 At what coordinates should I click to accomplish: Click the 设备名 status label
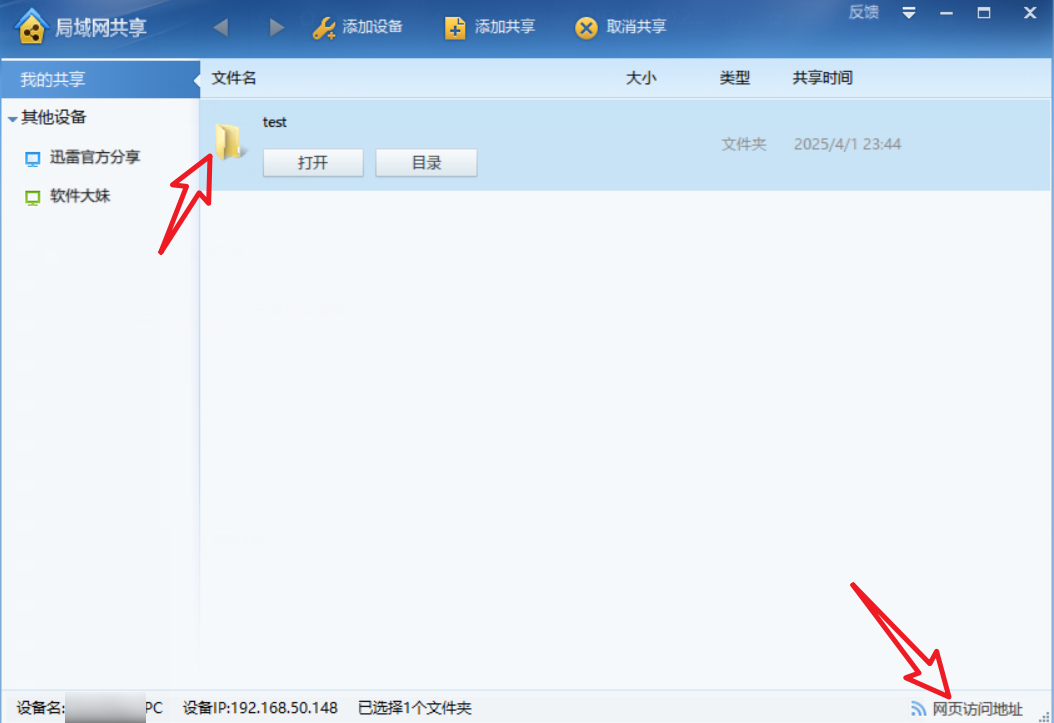click(40, 708)
